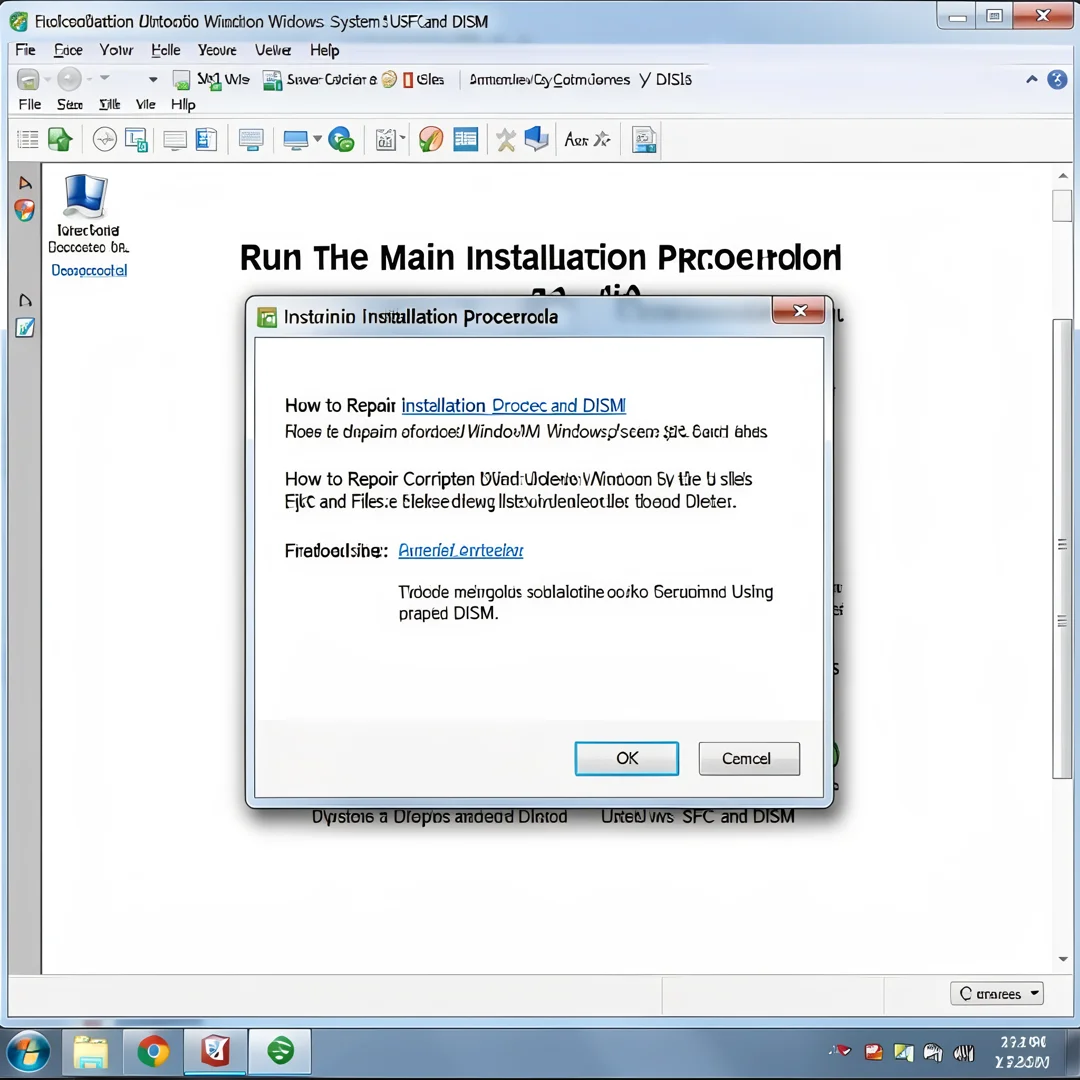Click OK in the installation dialog

627,758
